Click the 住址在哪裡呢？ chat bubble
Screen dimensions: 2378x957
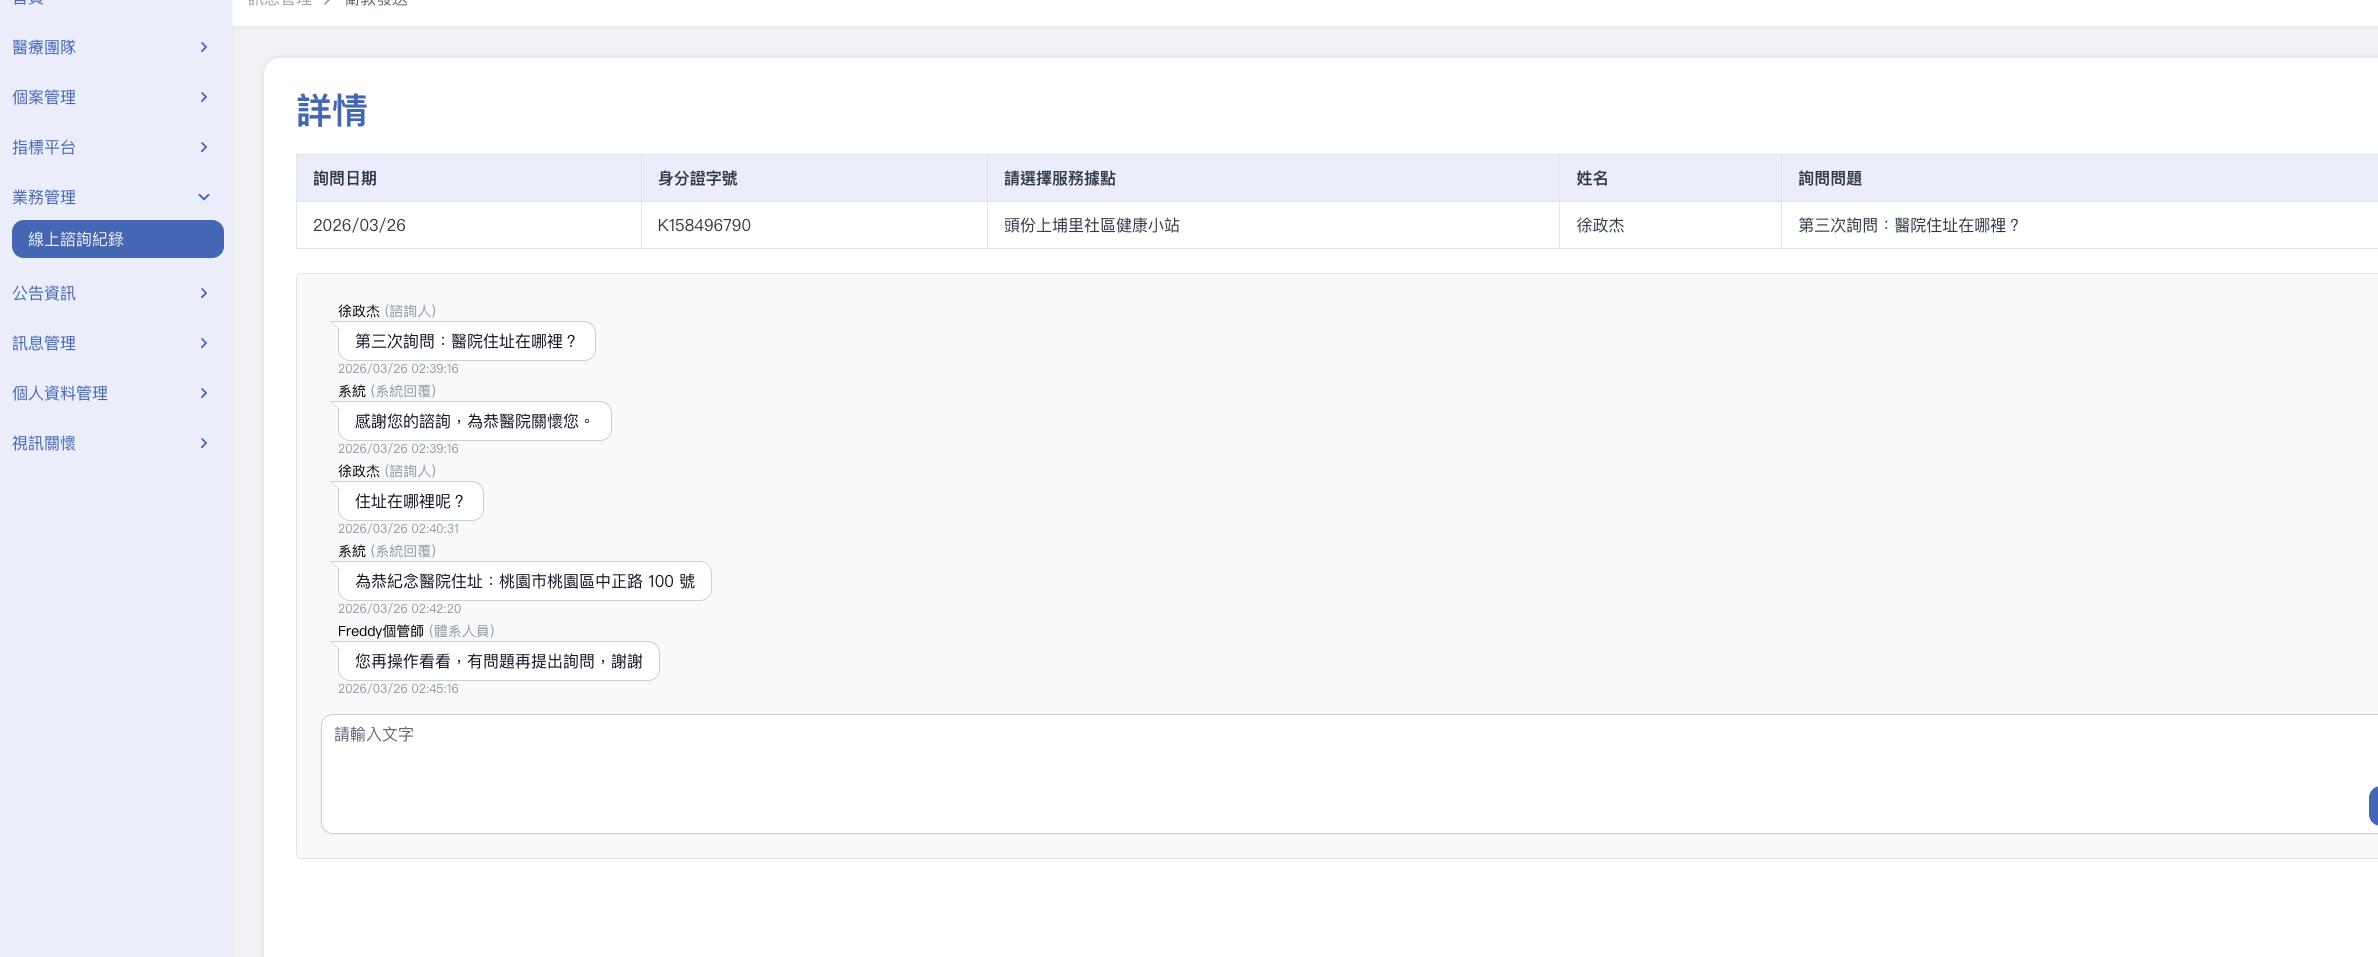[x=410, y=501]
